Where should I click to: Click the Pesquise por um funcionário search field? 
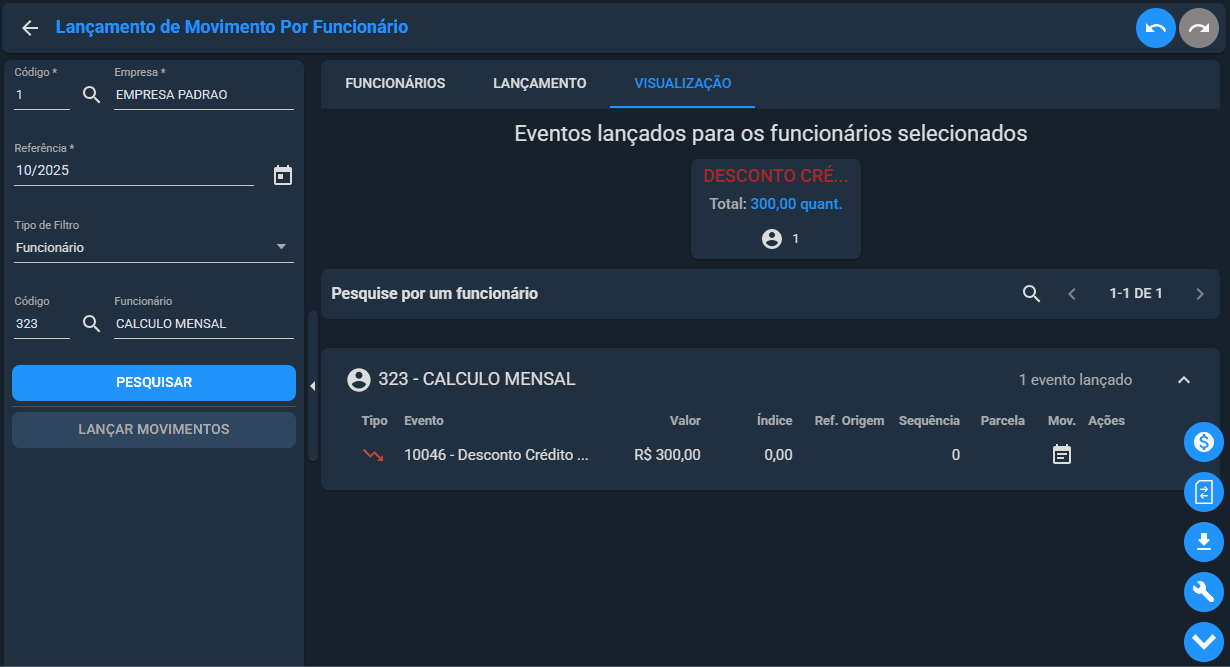tap(670, 294)
